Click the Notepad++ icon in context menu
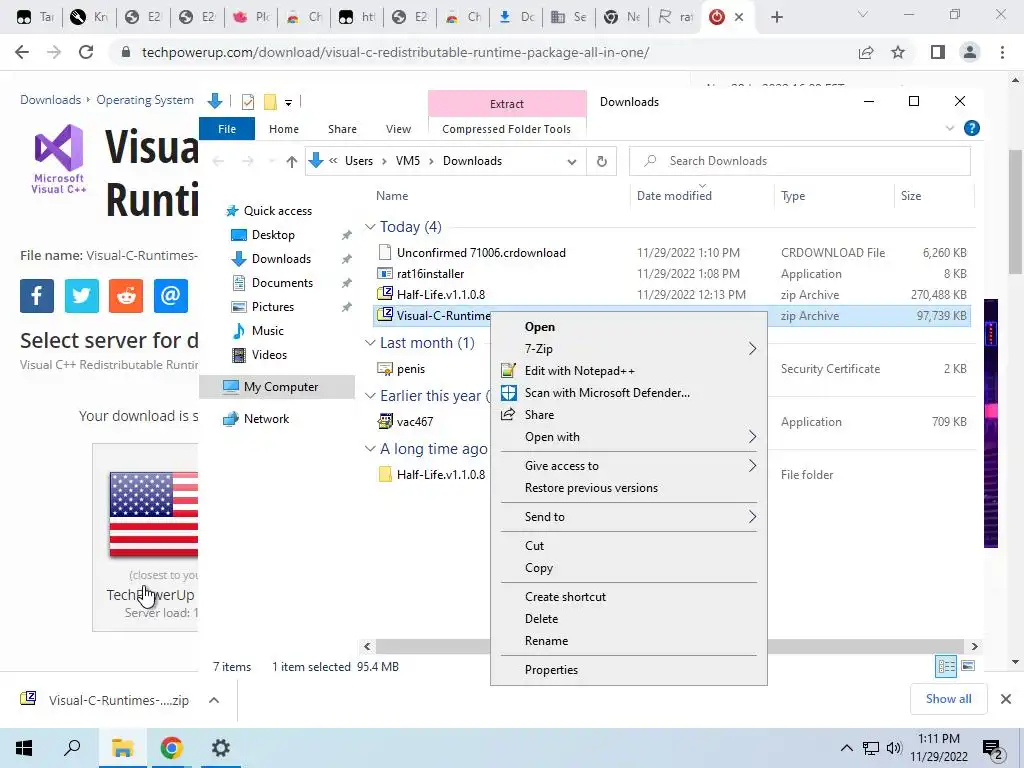 coord(508,371)
